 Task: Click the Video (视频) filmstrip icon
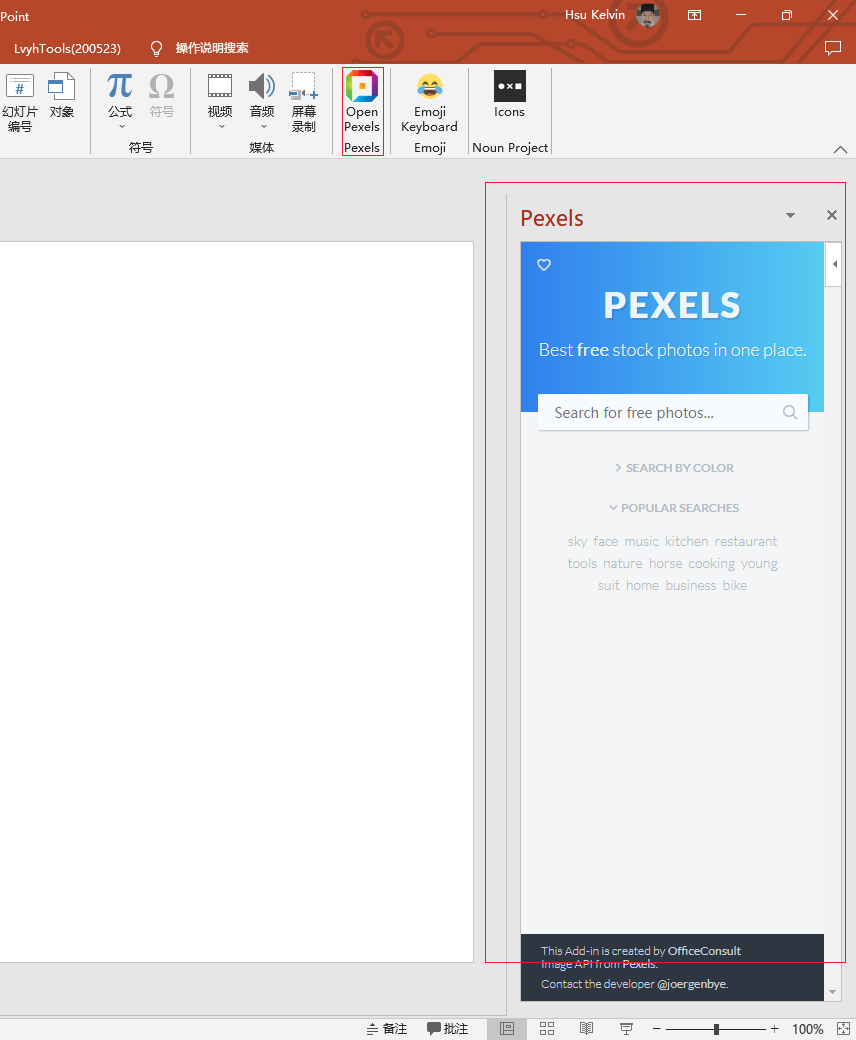[220, 87]
